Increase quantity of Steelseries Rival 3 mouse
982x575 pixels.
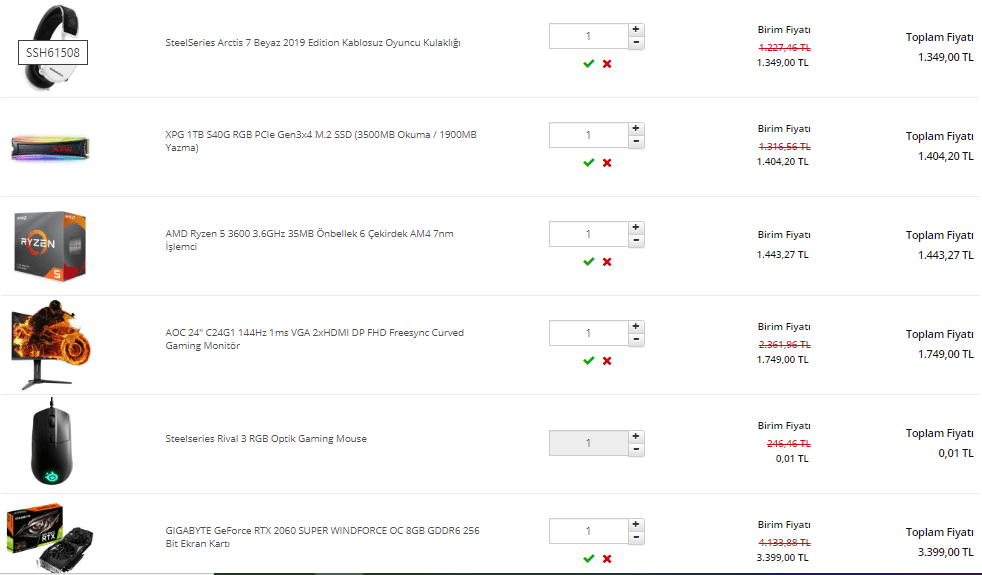(636, 437)
